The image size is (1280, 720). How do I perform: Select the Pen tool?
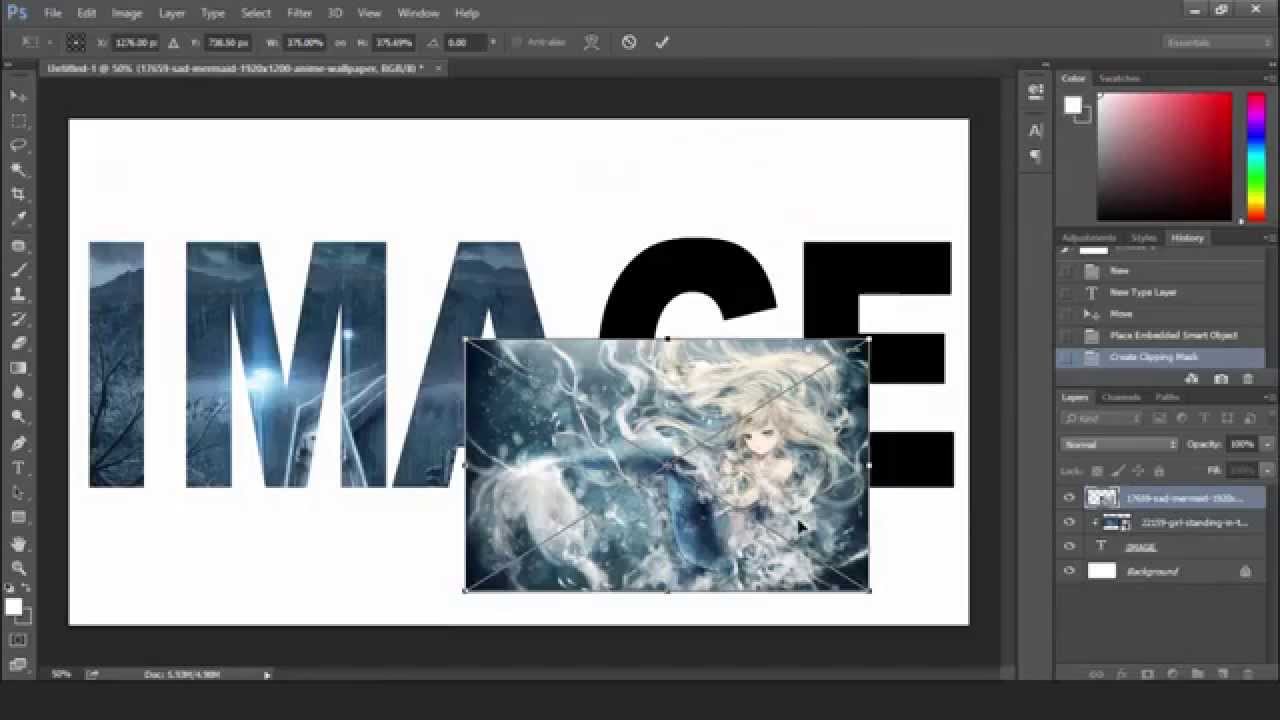(x=18, y=443)
